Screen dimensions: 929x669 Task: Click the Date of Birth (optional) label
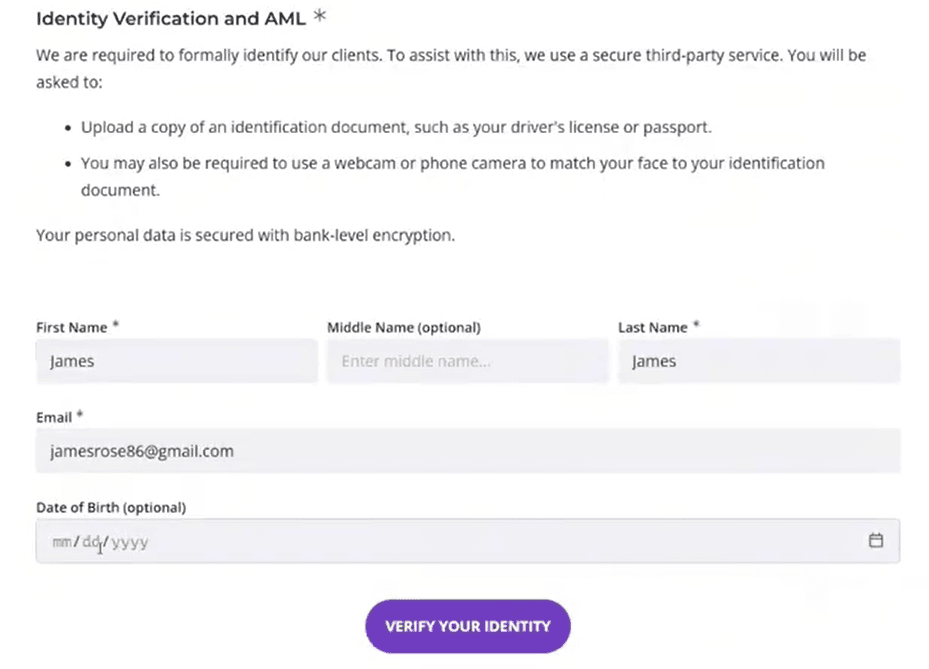(x=111, y=507)
